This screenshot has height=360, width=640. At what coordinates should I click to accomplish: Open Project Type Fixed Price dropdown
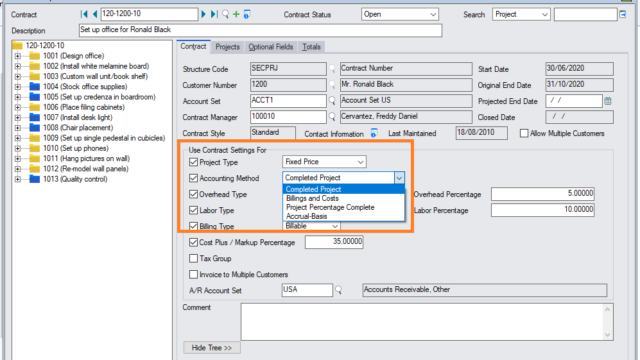pyautogui.click(x=360, y=162)
